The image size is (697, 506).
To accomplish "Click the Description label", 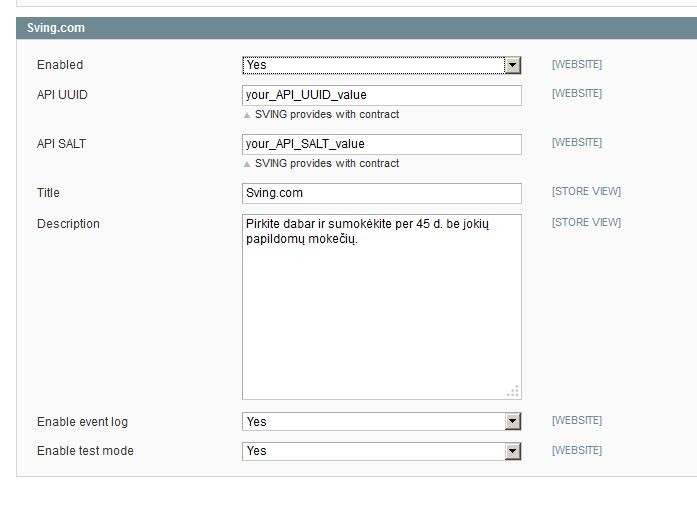I will coord(68,224).
